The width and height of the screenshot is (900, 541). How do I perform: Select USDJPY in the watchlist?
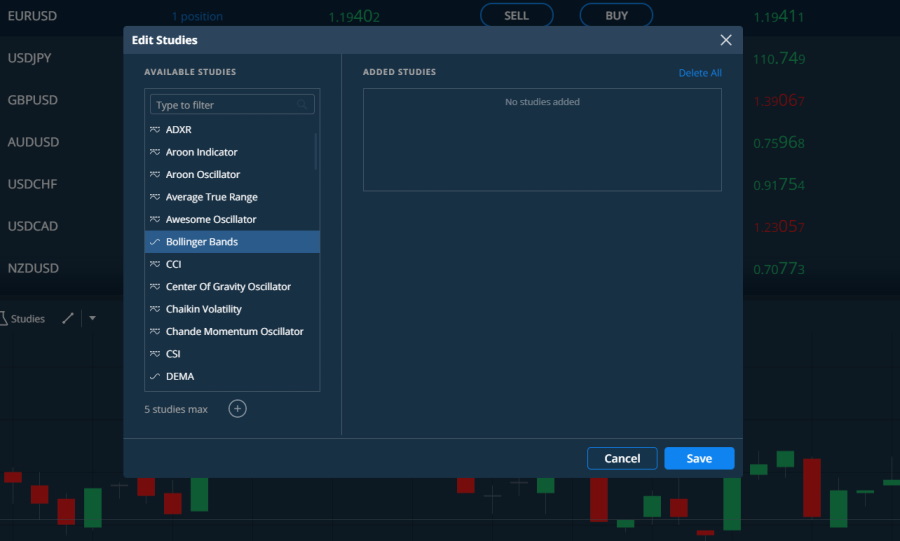click(29, 58)
